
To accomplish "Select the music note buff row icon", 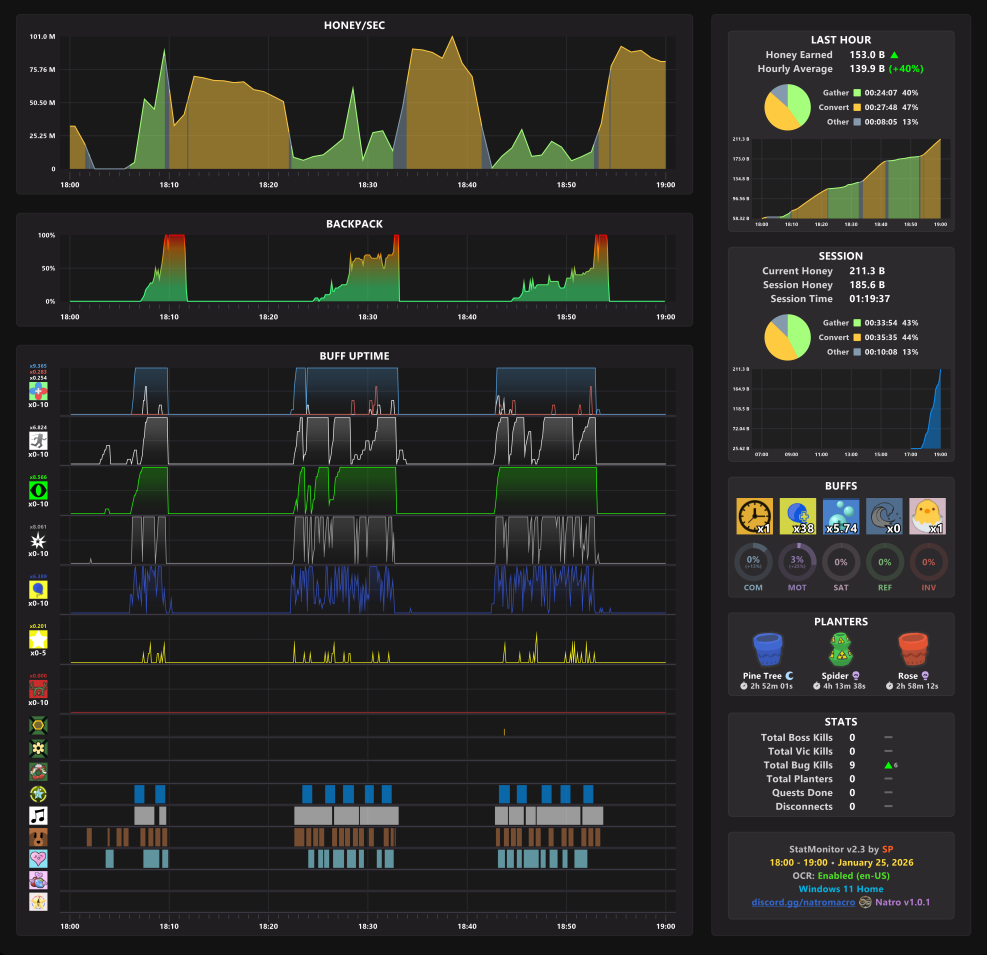I will [38, 816].
